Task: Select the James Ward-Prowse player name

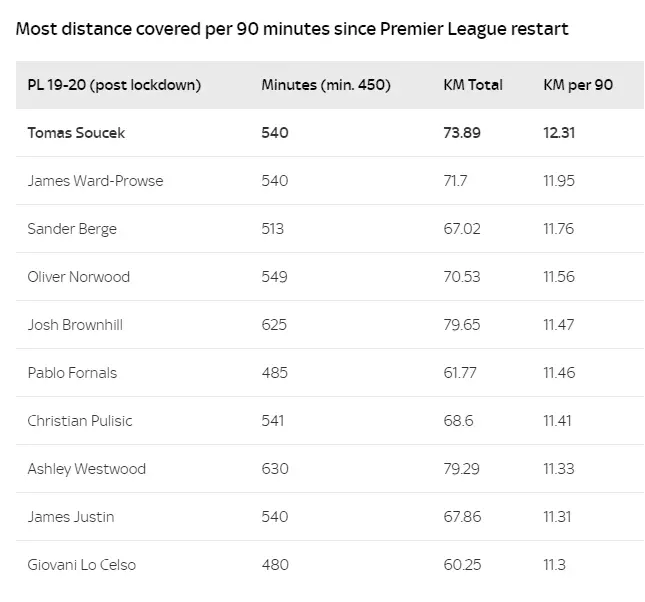Action: point(95,181)
